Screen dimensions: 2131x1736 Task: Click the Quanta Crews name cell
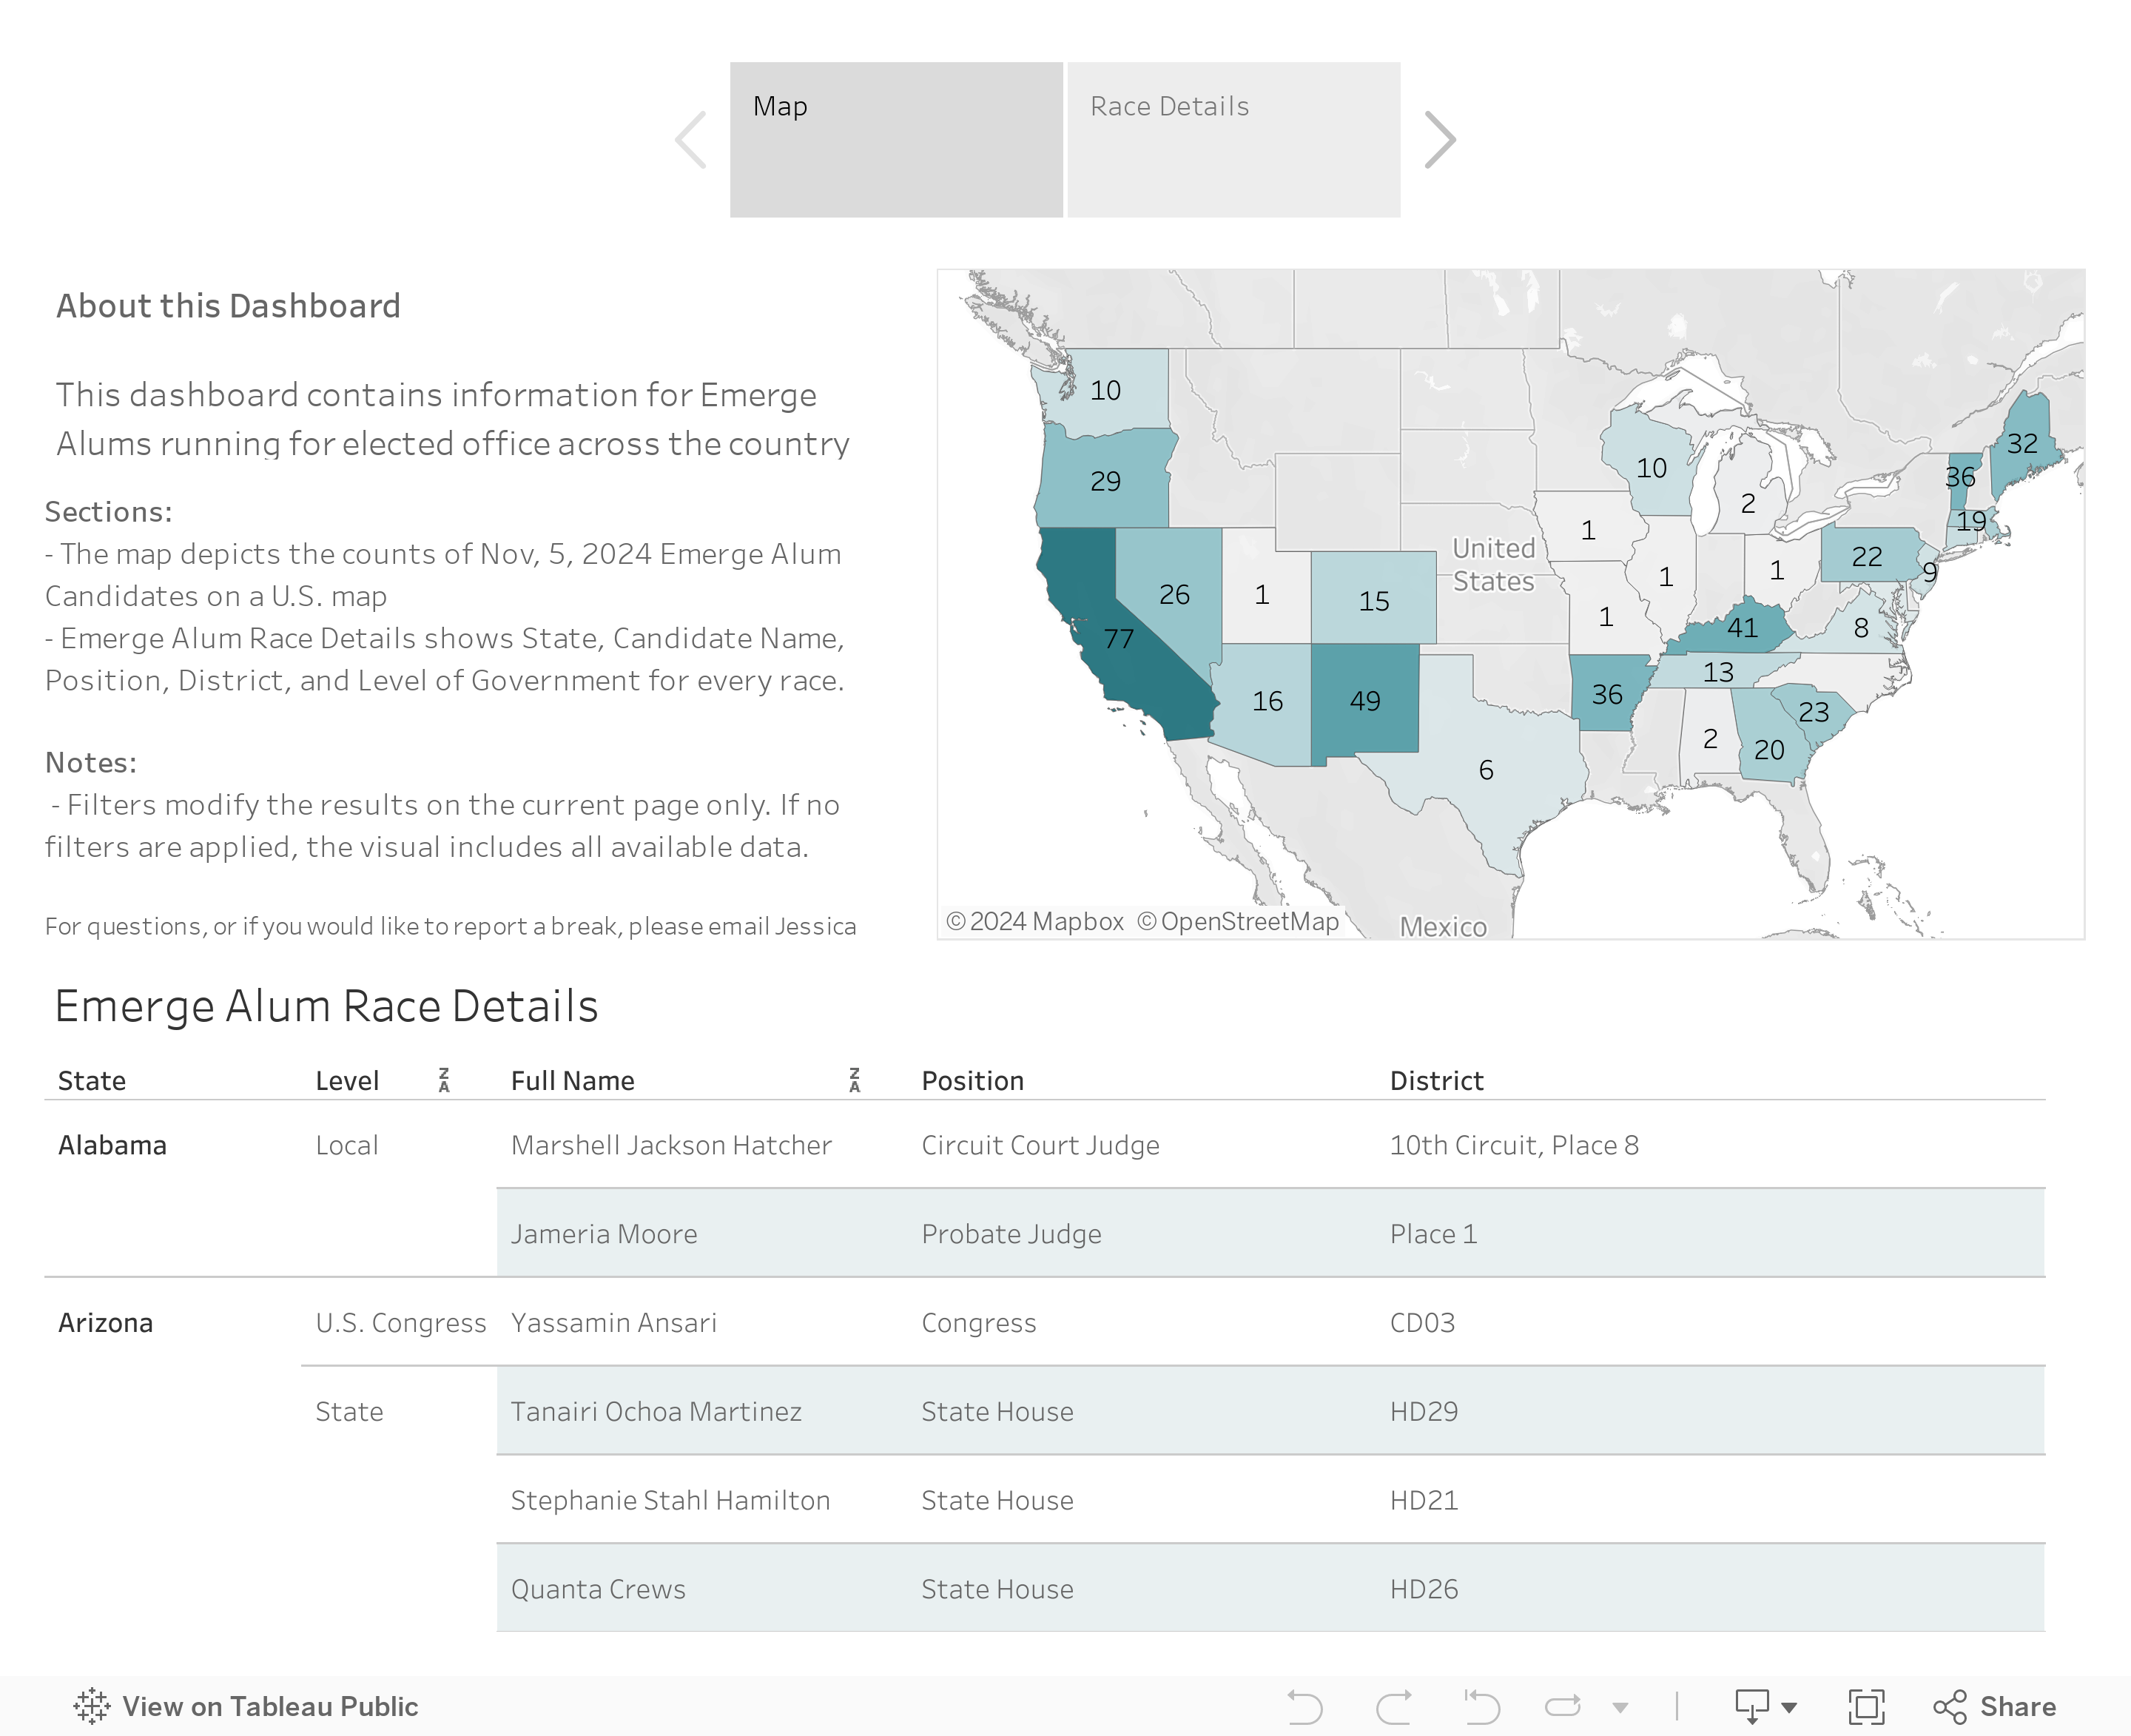point(598,1589)
